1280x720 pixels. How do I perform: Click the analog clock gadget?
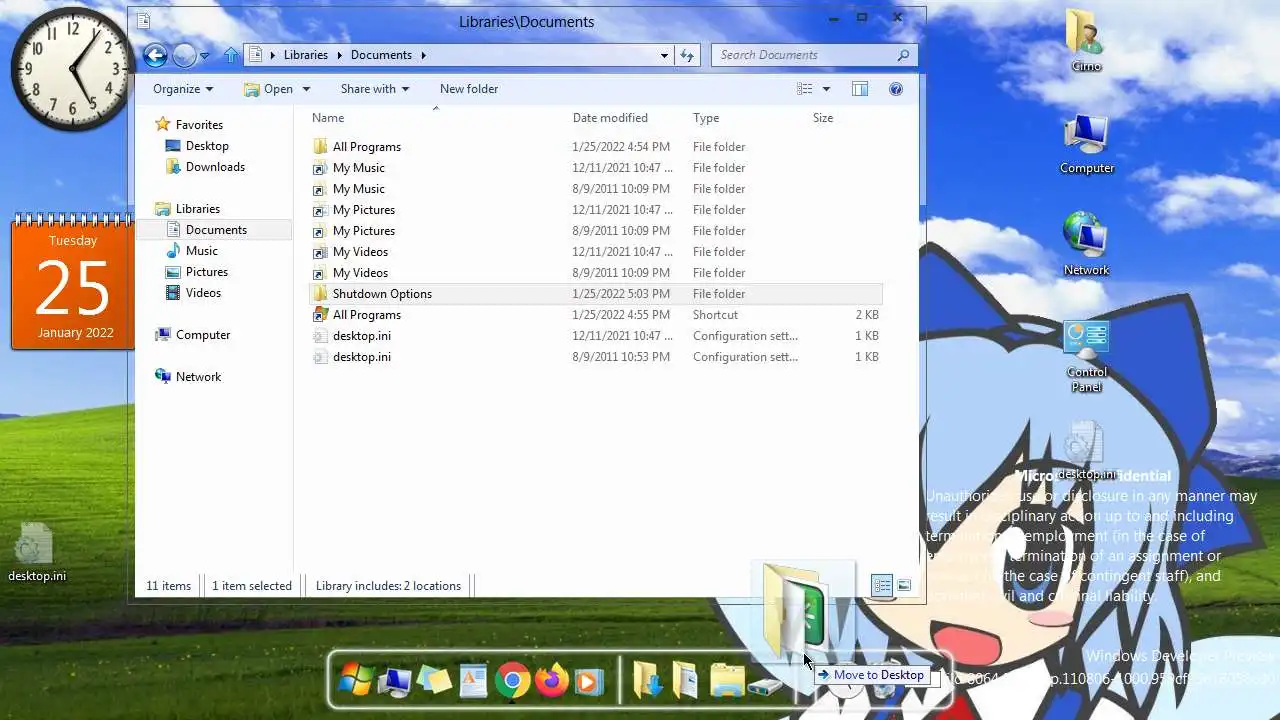pos(72,69)
